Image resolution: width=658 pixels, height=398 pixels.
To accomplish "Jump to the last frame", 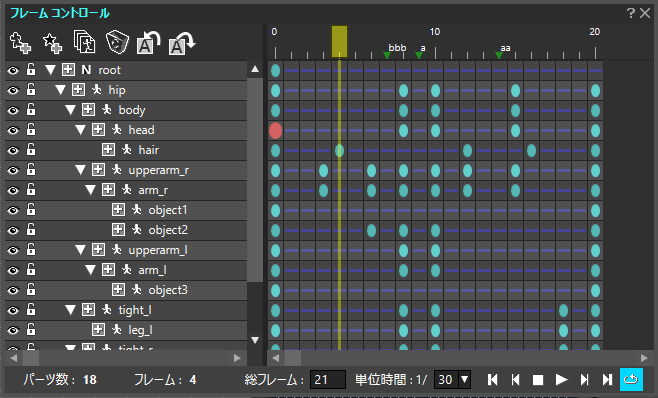I will click(607, 380).
